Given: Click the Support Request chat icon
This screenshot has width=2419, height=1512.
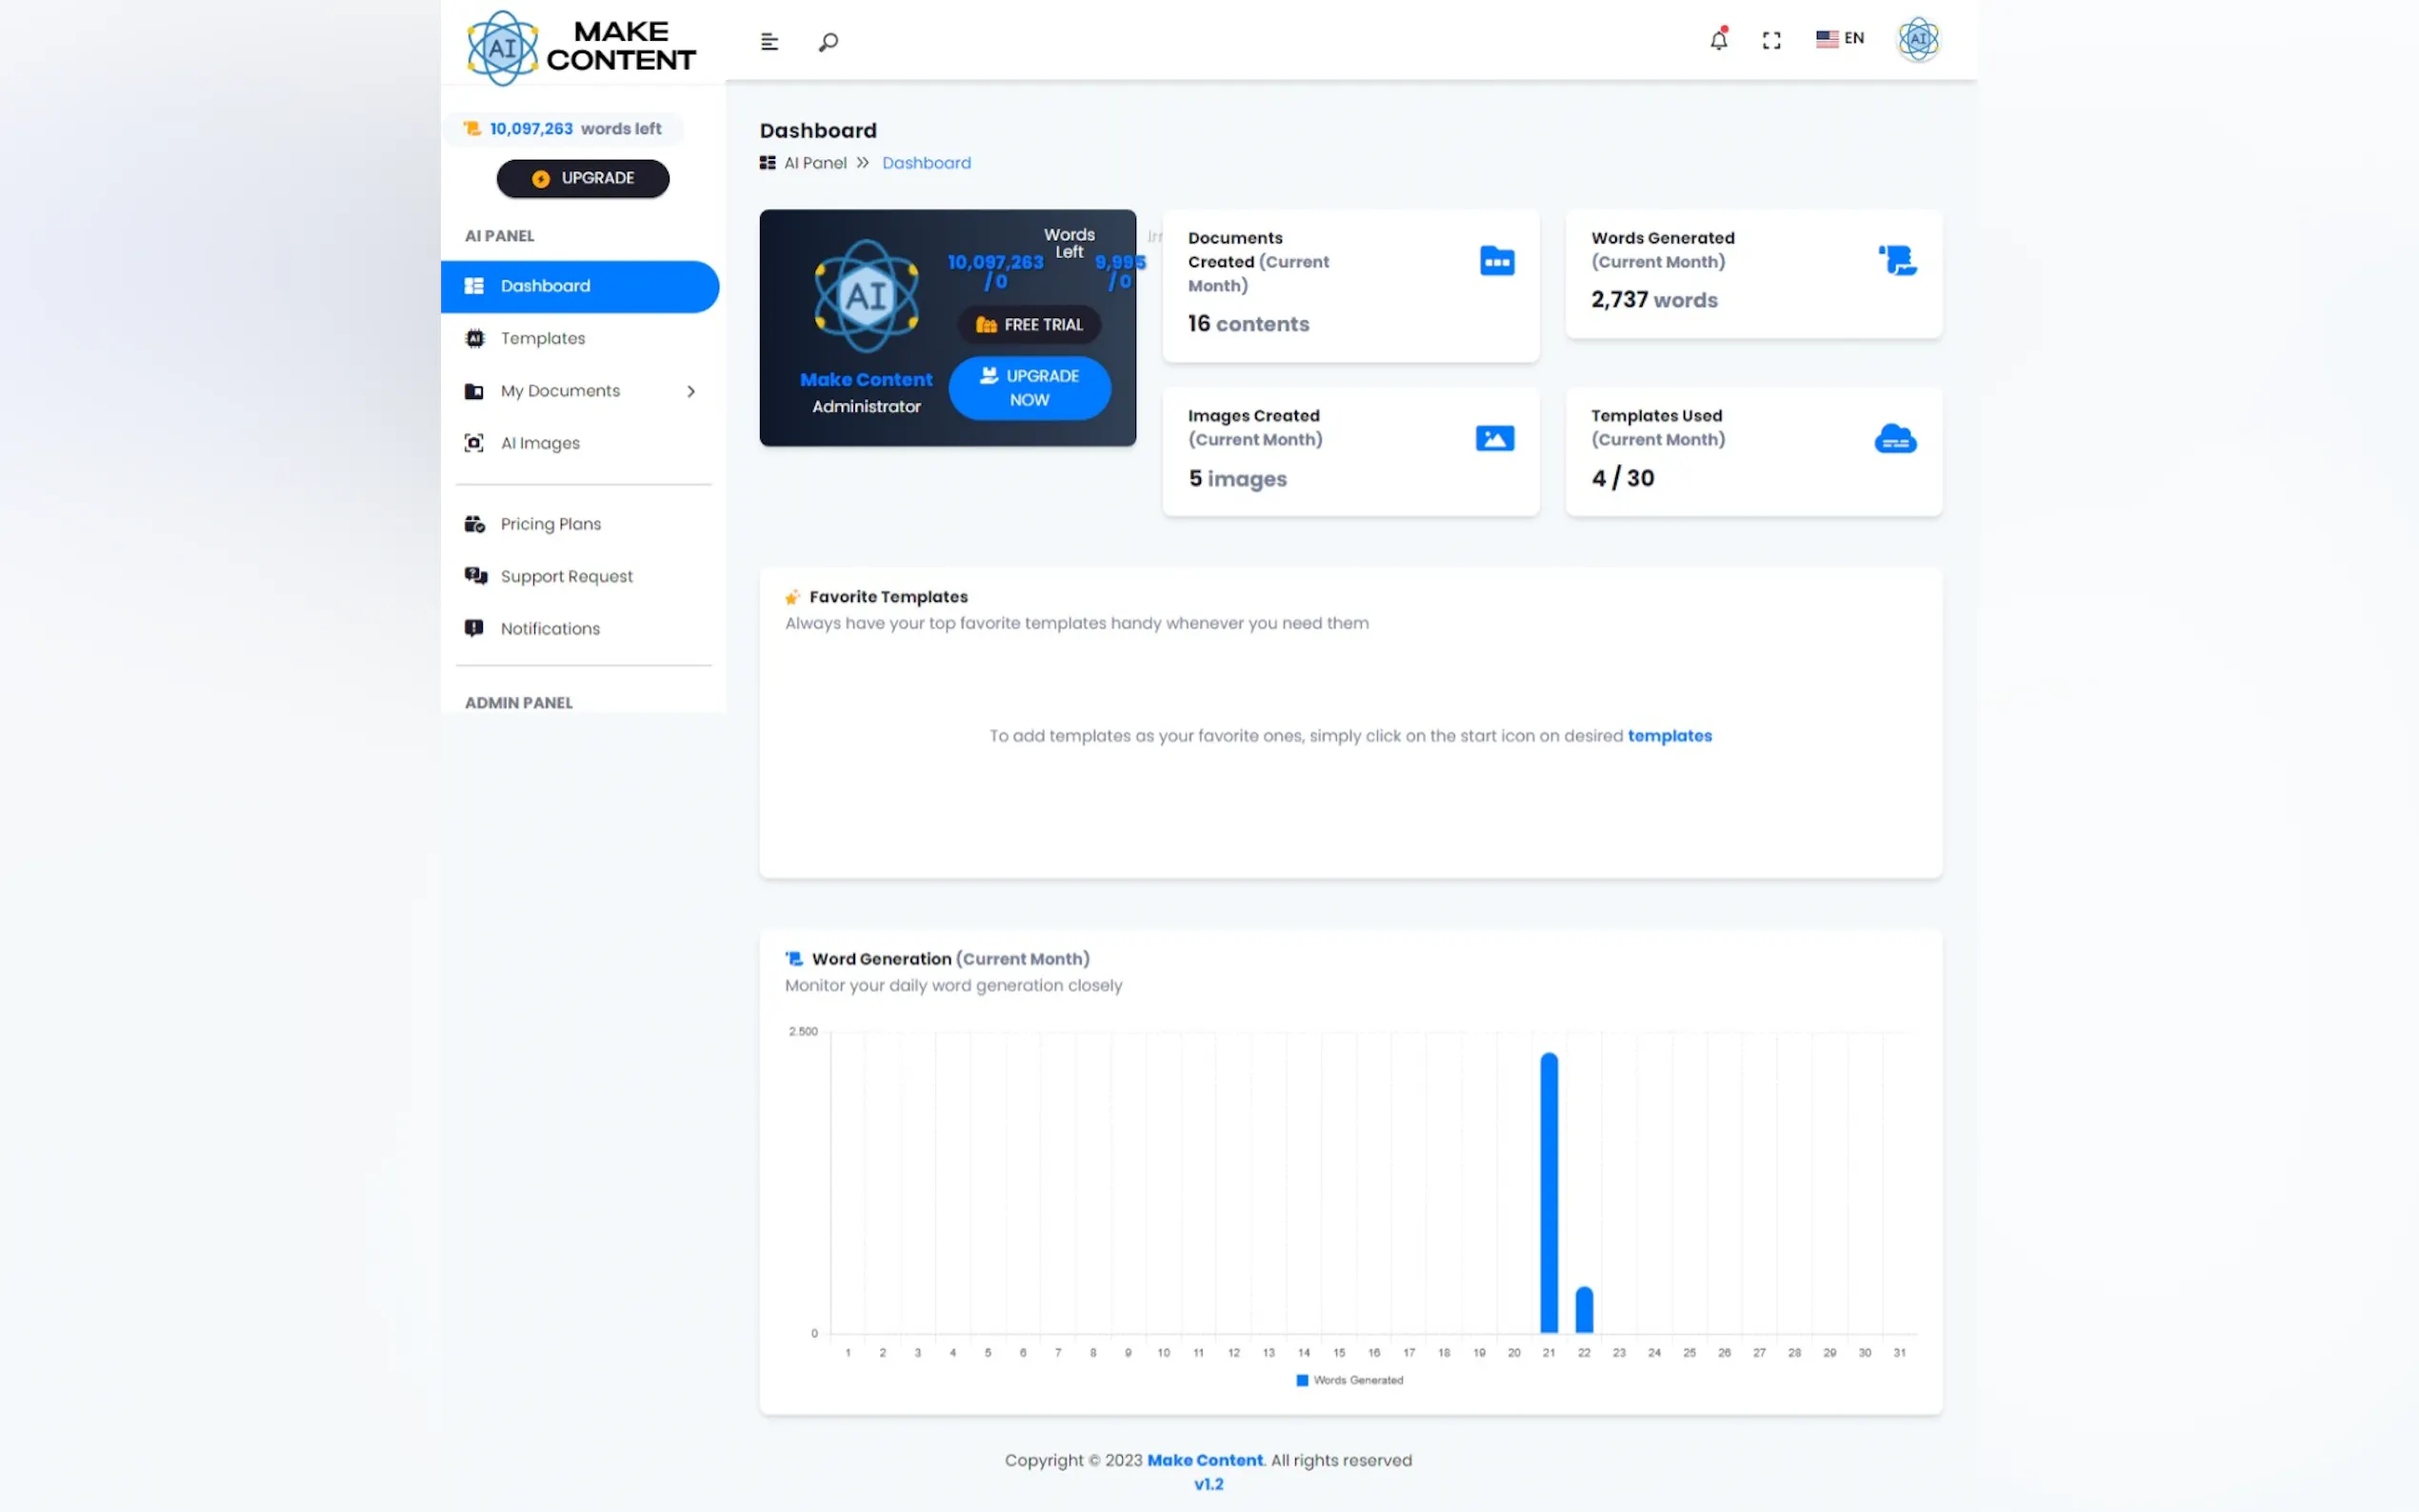Looking at the screenshot, I should 475,576.
